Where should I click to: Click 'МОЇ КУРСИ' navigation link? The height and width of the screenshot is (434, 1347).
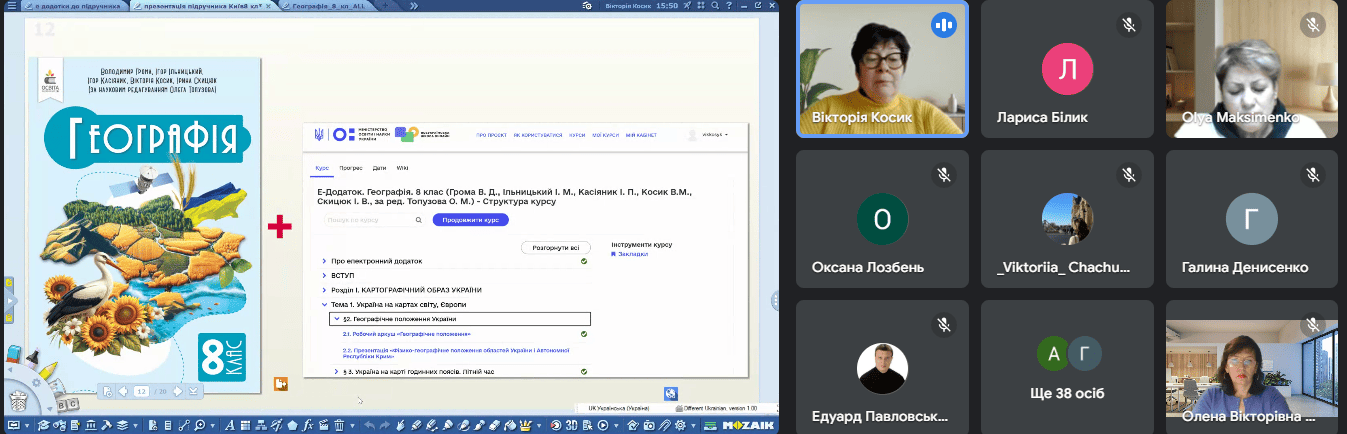pos(606,135)
